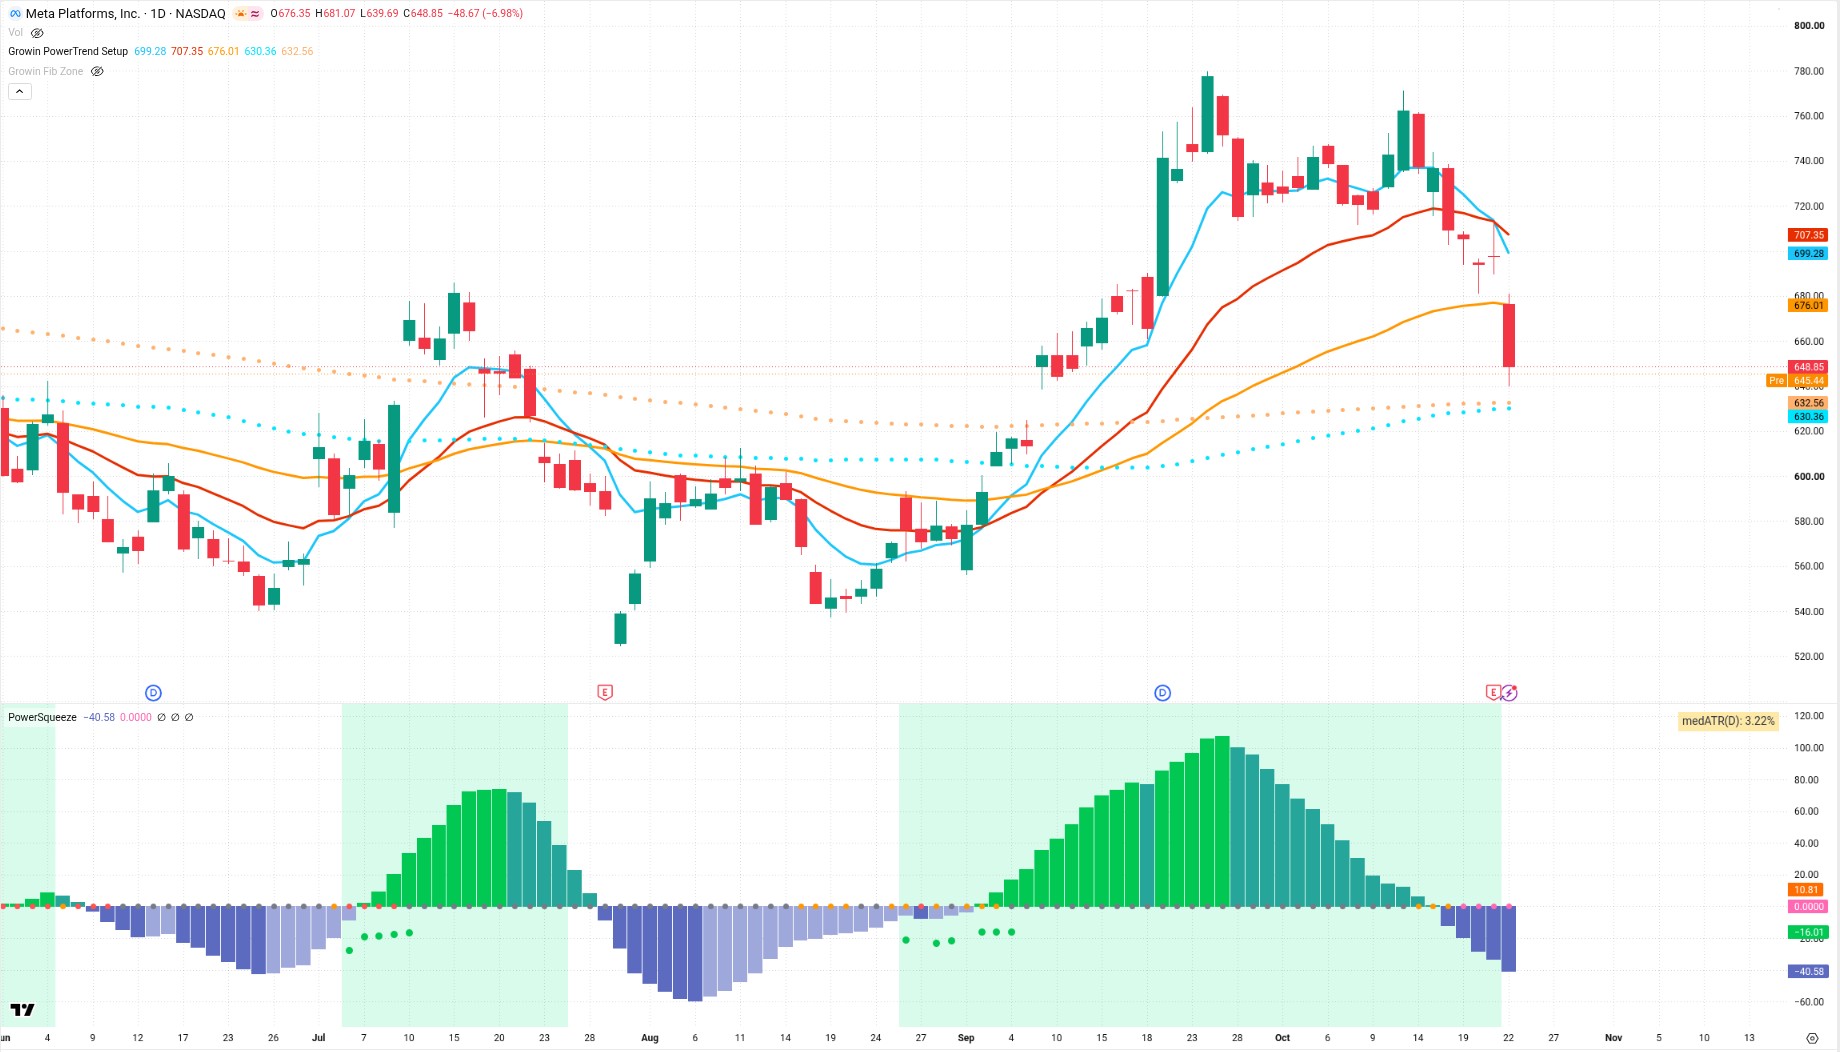
Task: Click the Meta Platforms, Inc. symbol title
Action: point(82,14)
